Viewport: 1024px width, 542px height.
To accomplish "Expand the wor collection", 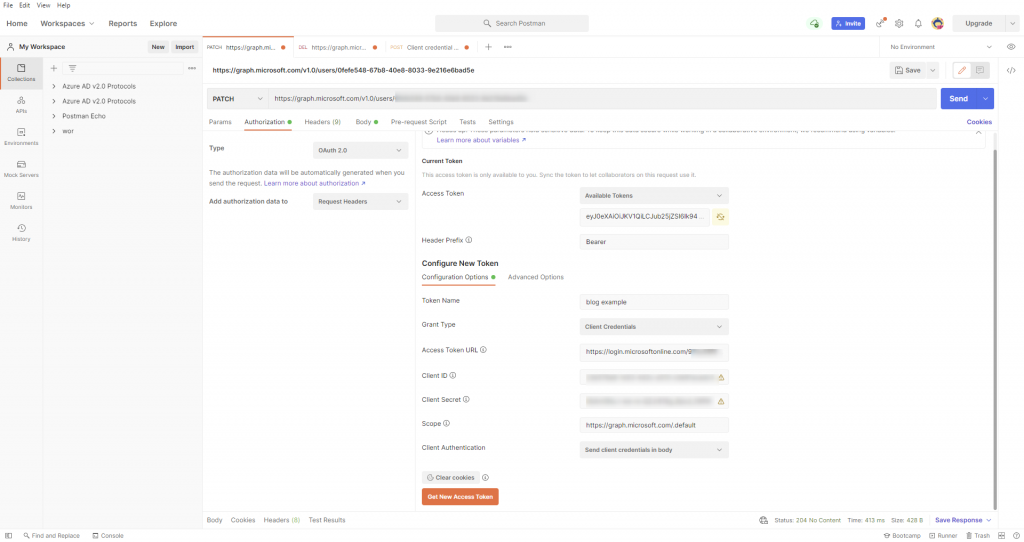I will [x=54, y=131].
